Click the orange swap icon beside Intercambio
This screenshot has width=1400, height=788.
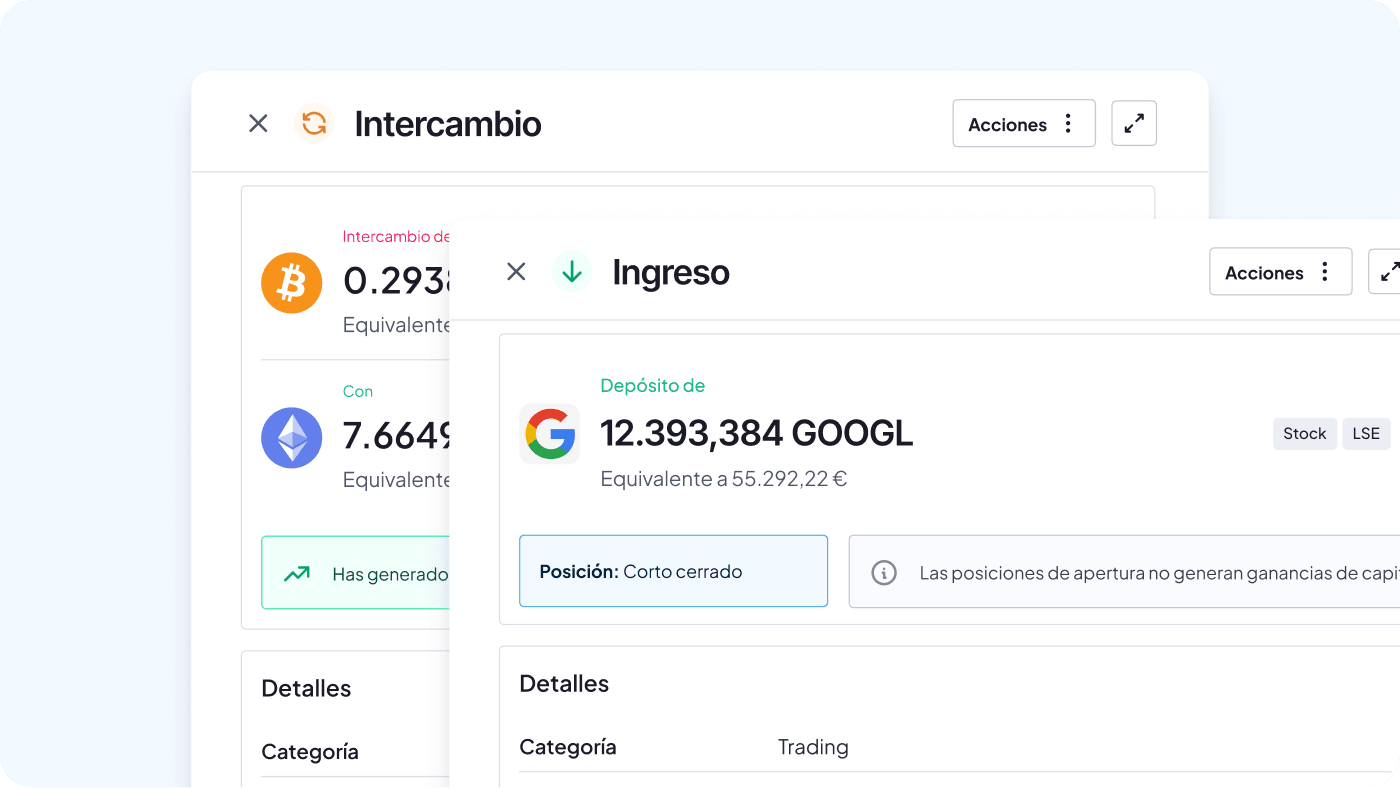pyautogui.click(x=314, y=124)
